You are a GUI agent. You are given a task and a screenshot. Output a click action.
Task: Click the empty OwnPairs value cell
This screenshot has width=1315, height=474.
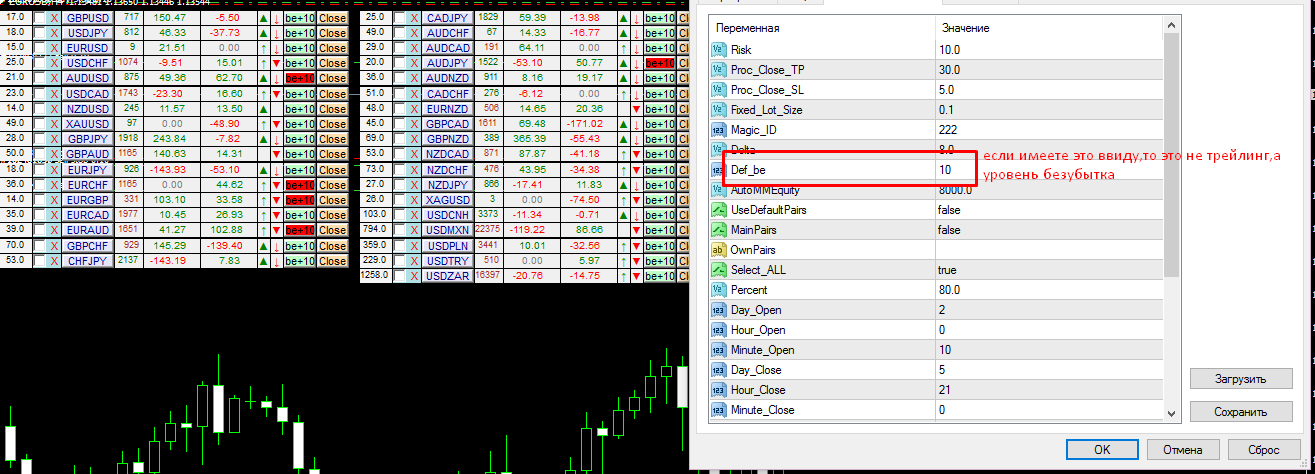click(1049, 249)
